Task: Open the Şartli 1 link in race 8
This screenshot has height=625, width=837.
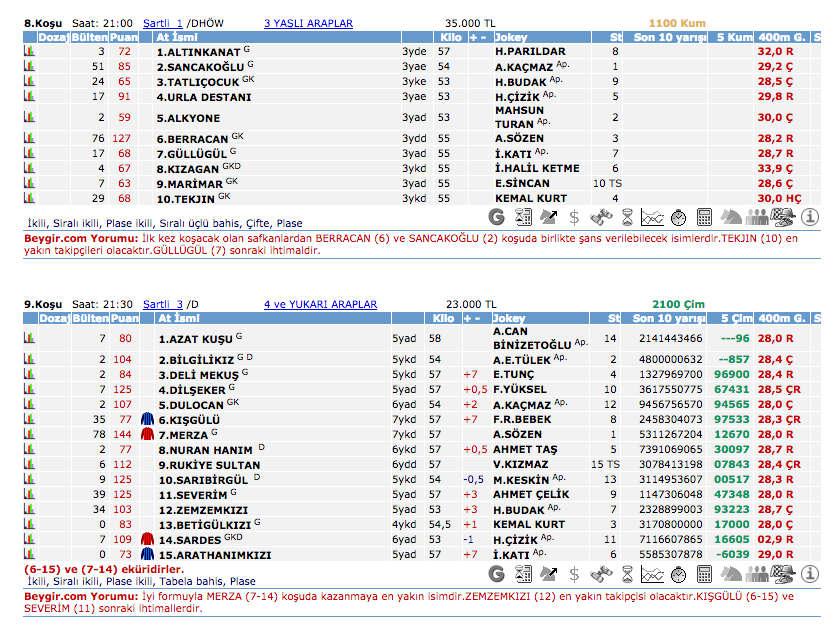Action: (163, 23)
